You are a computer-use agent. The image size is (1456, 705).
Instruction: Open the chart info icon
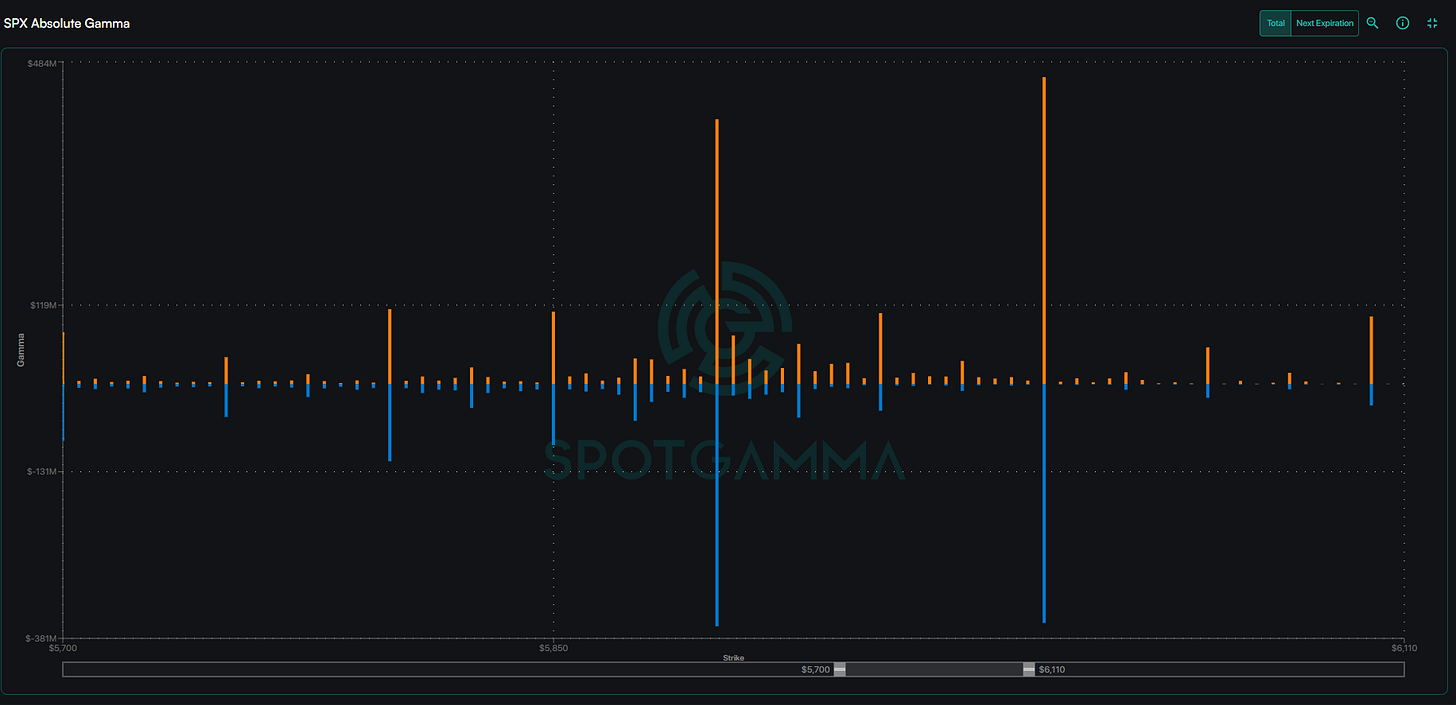point(1402,23)
